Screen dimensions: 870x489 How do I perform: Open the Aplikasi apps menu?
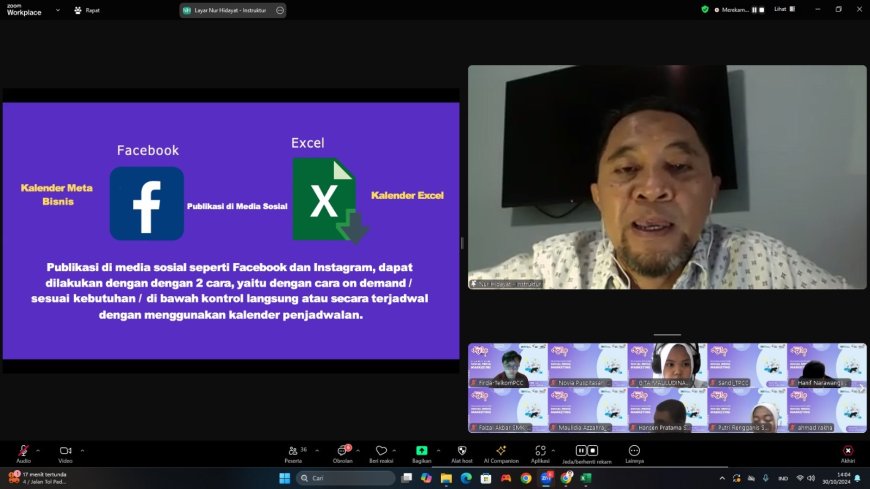[x=540, y=453]
